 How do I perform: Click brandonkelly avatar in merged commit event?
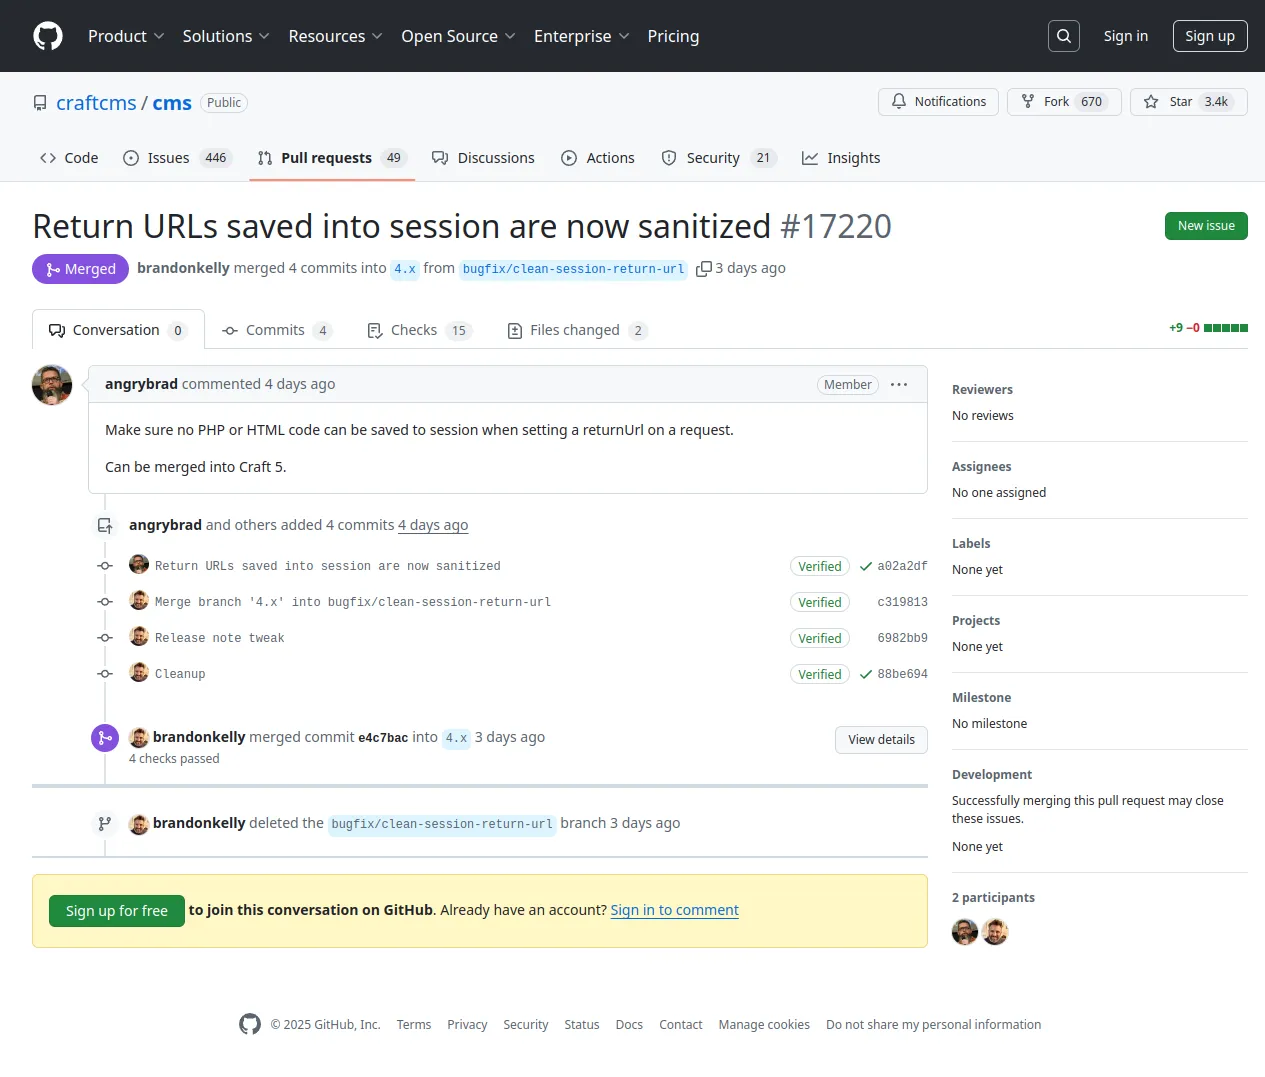[x=139, y=738]
